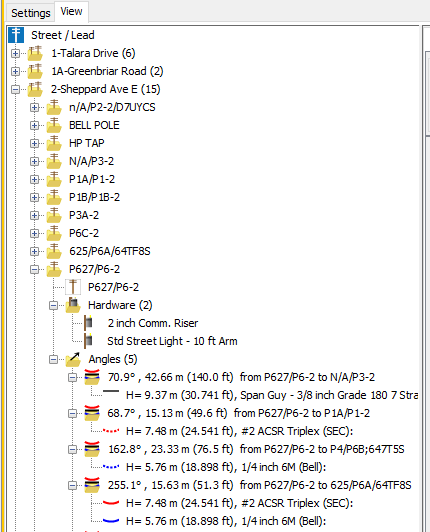Click the Hardware folder icon
Viewport: 430px width, 532px height.
73,305
